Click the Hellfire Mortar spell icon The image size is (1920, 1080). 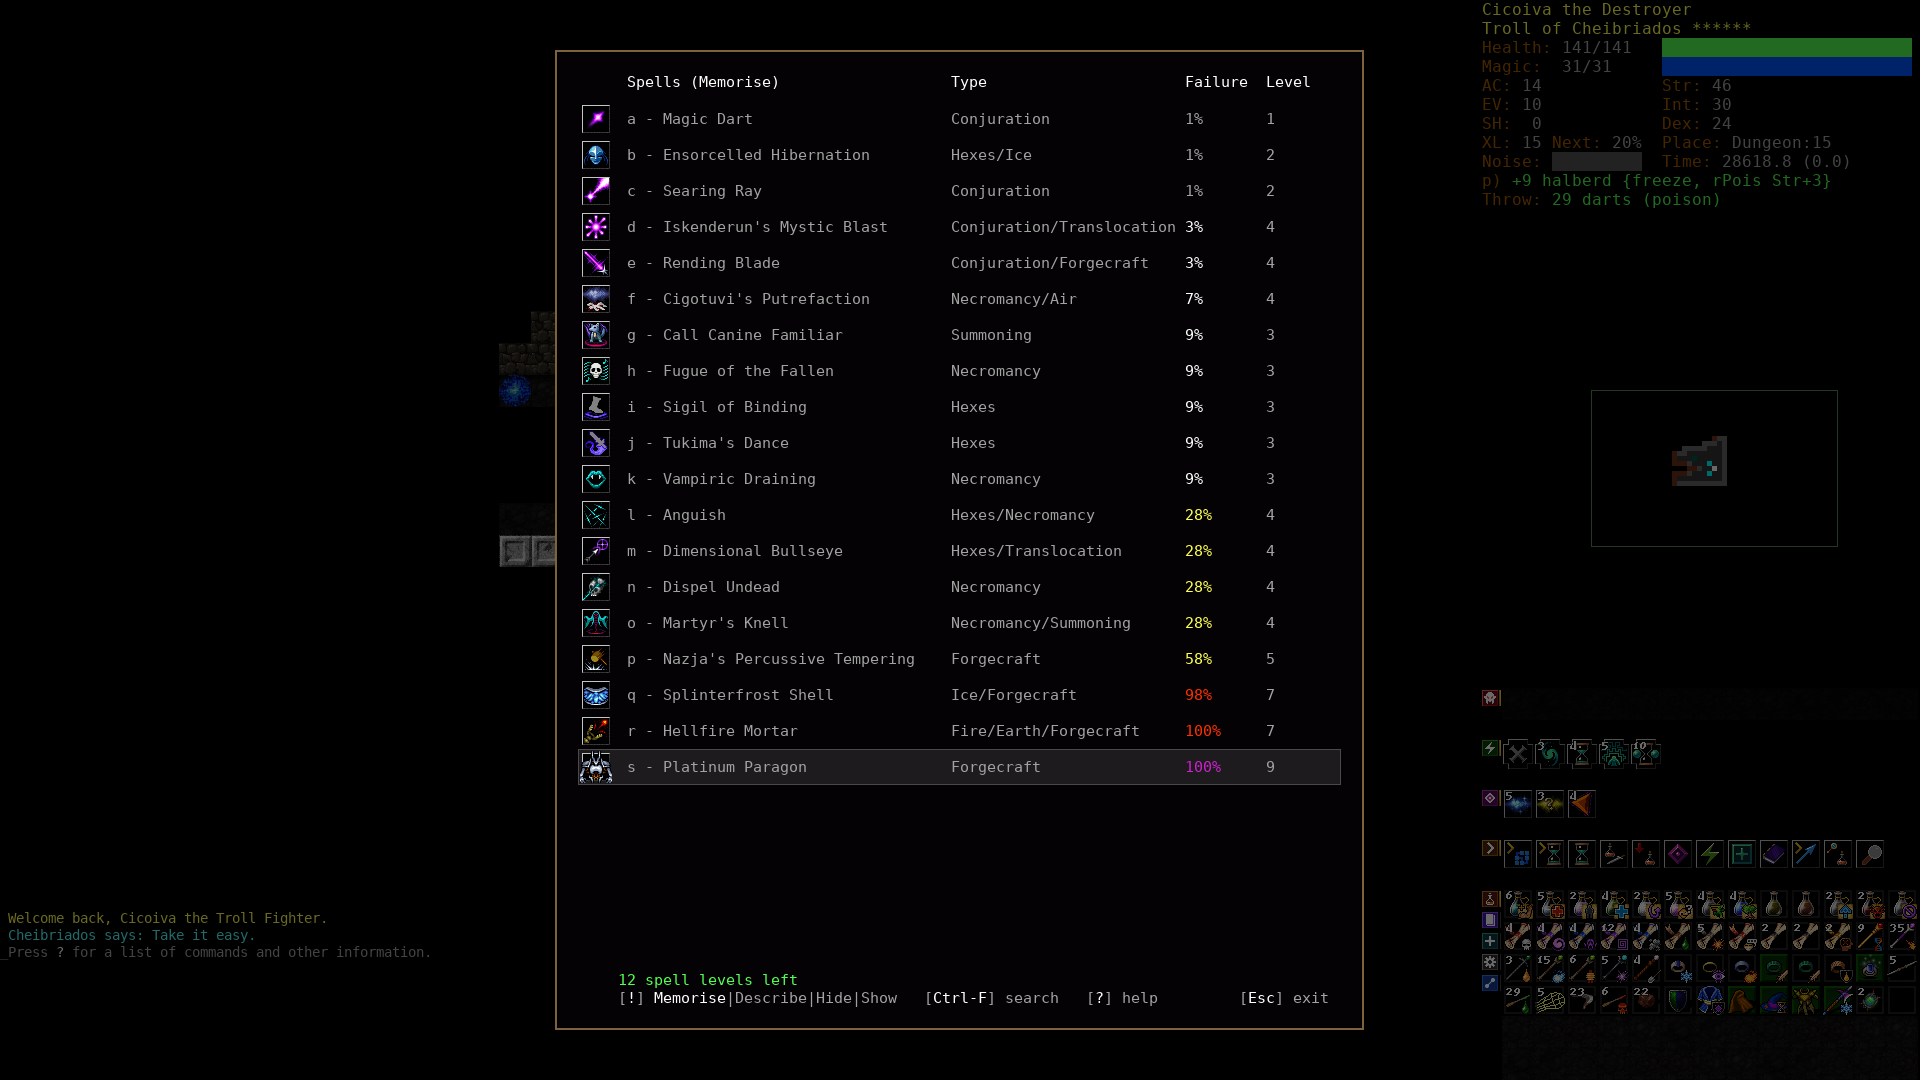point(596,731)
